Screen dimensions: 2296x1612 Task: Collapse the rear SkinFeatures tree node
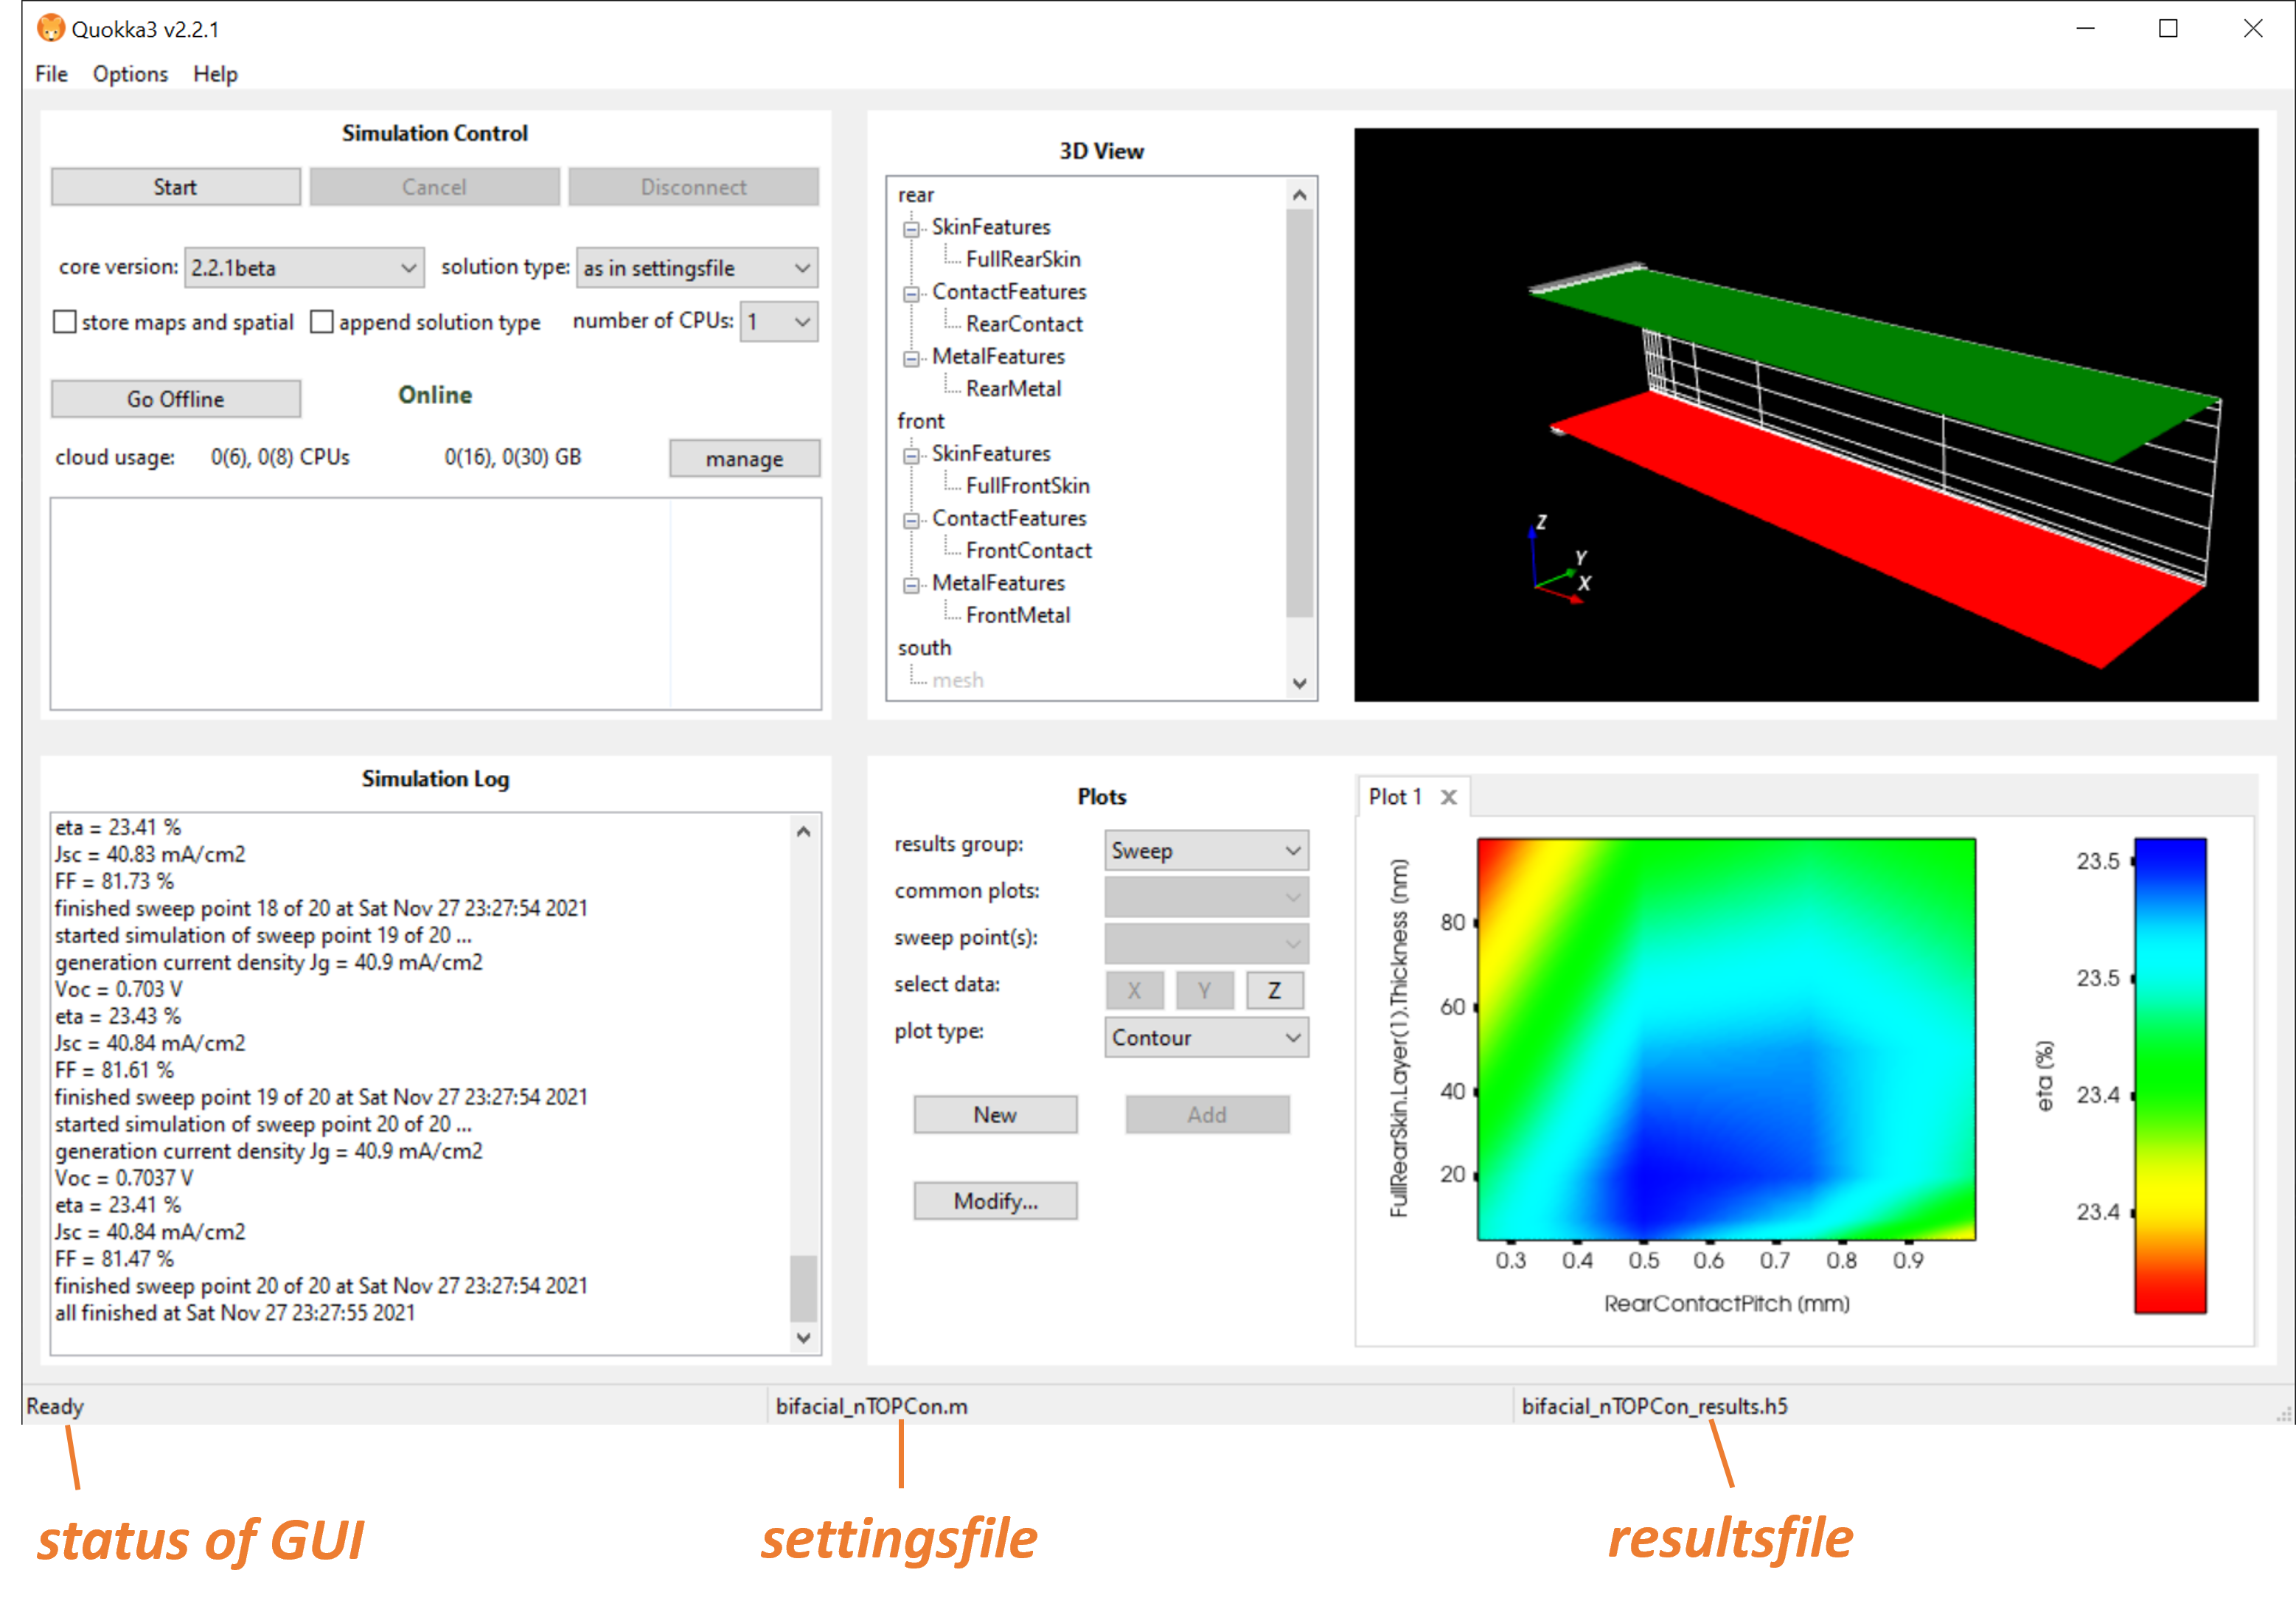pyautogui.click(x=911, y=229)
